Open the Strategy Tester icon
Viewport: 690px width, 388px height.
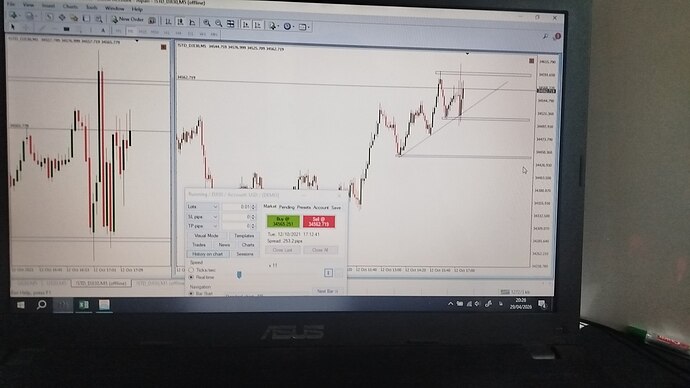point(99,19)
